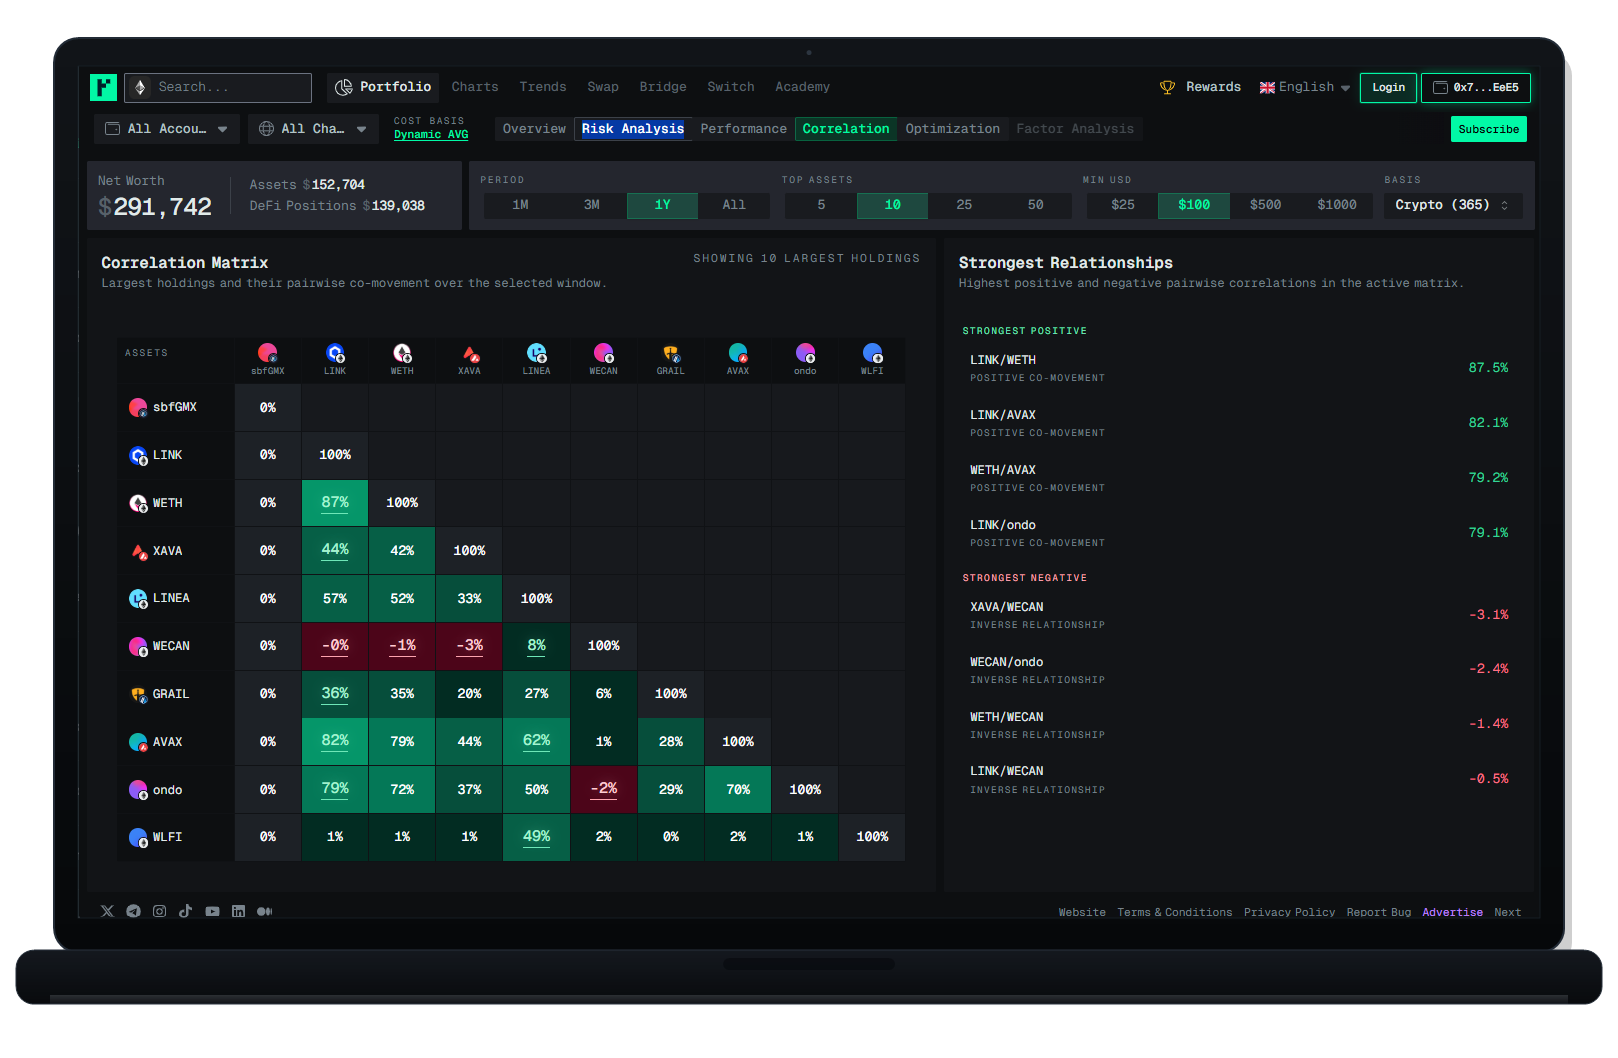Set period to All
Viewport: 1618px width, 1058px height.
coord(734,205)
